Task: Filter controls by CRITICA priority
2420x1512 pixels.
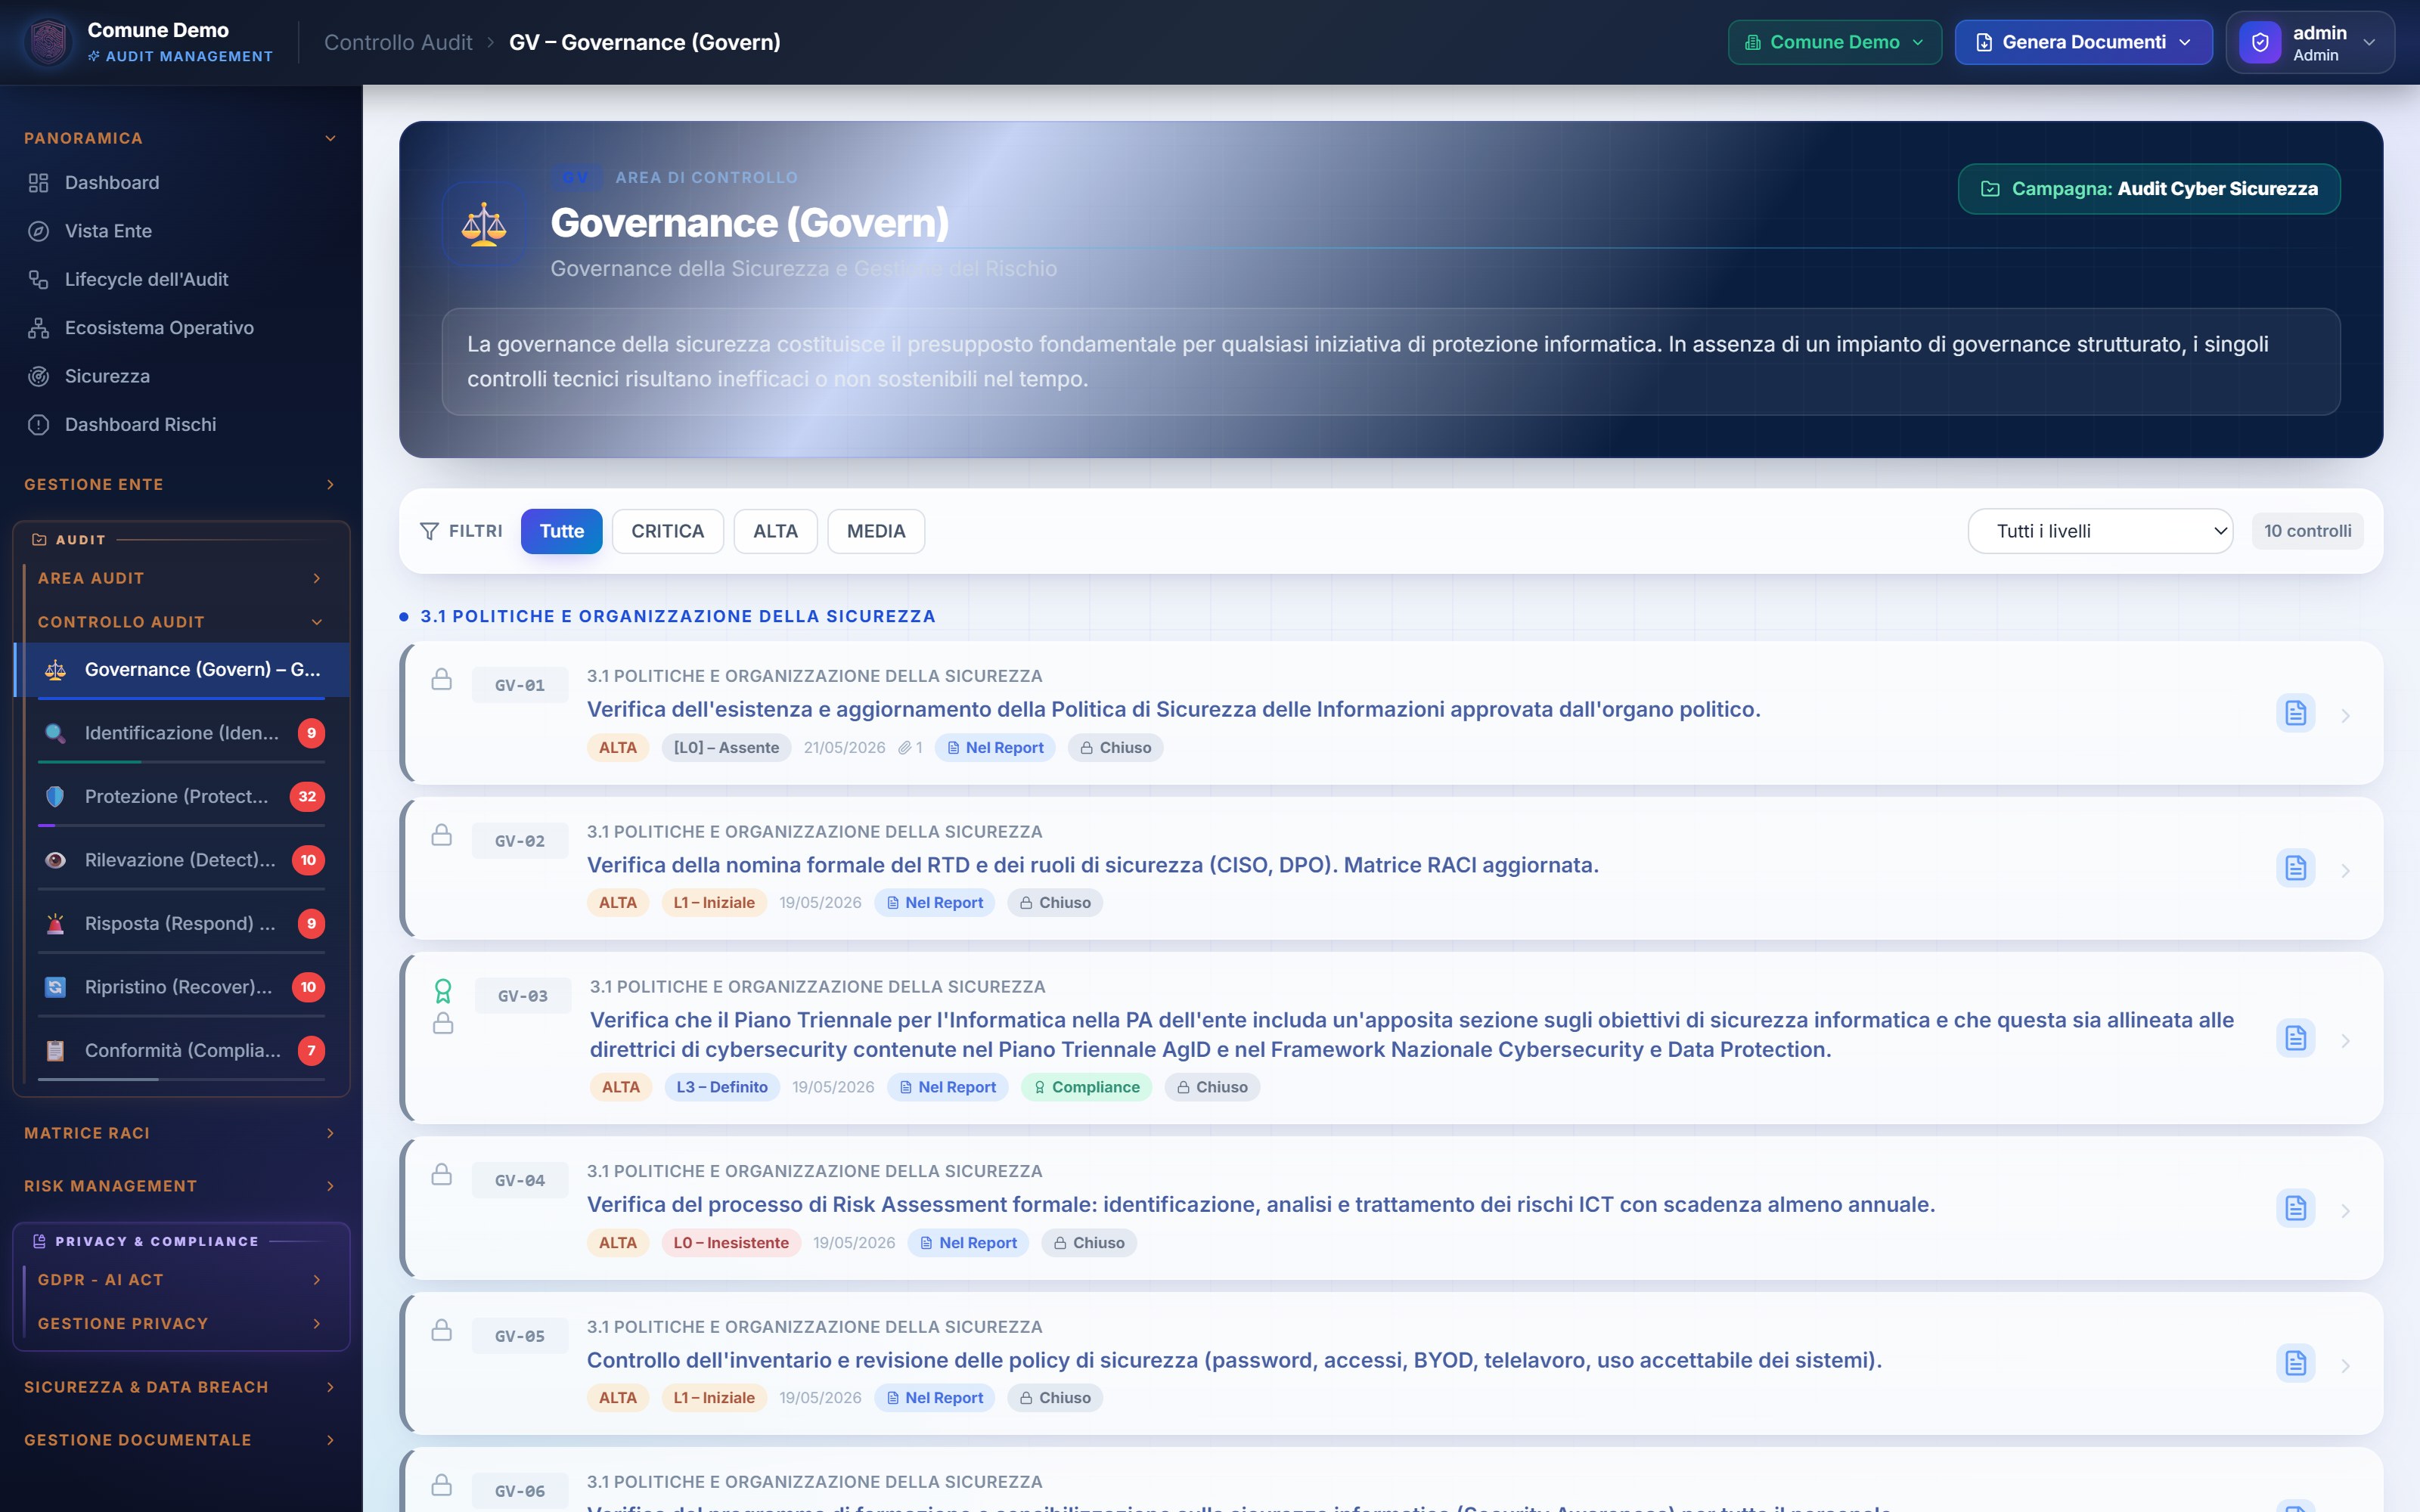Action: tap(667, 531)
